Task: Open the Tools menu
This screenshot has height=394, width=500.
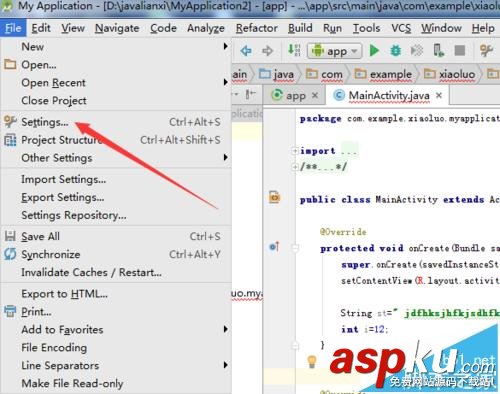Action: 366,28
